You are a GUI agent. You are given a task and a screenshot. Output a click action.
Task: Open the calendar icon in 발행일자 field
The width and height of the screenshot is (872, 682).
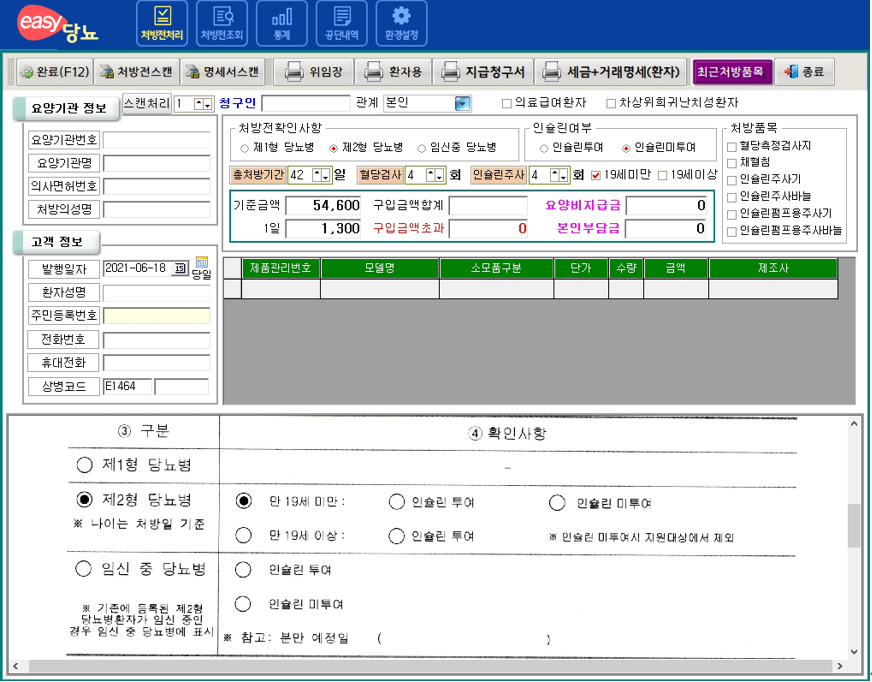click(180, 269)
